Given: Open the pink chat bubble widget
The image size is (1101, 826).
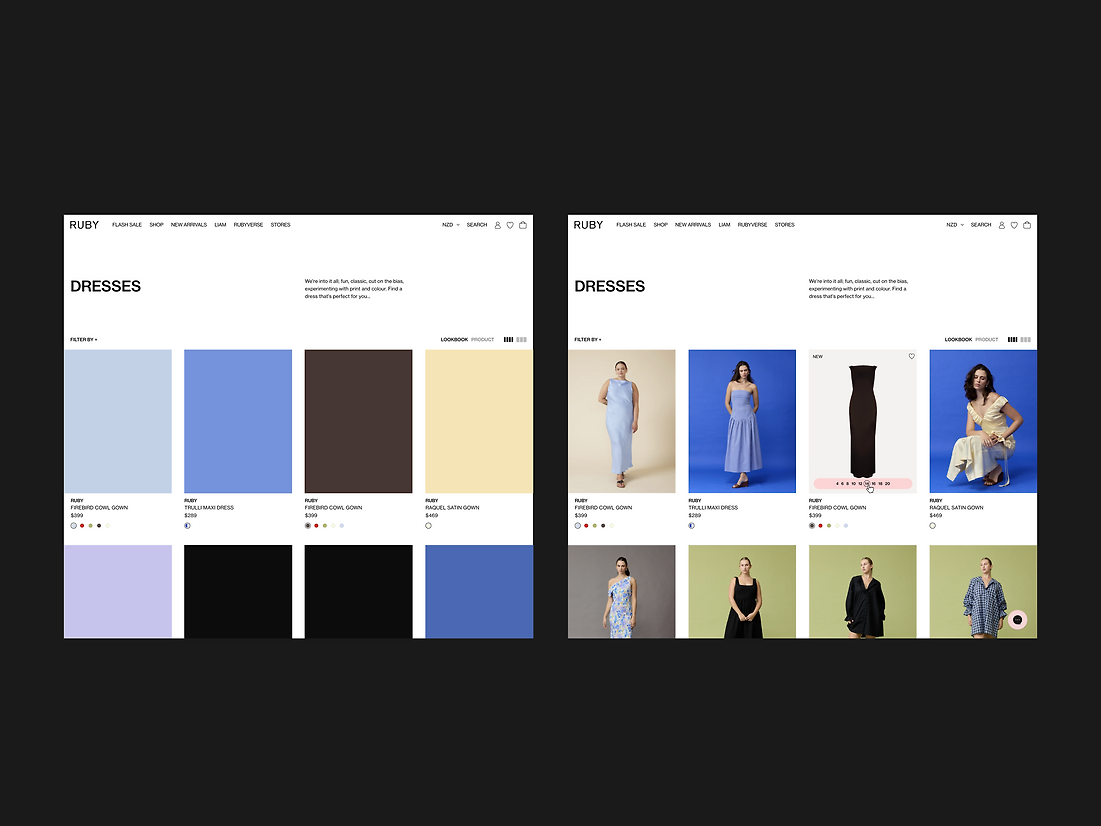Looking at the screenshot, I should [1017, 620].
